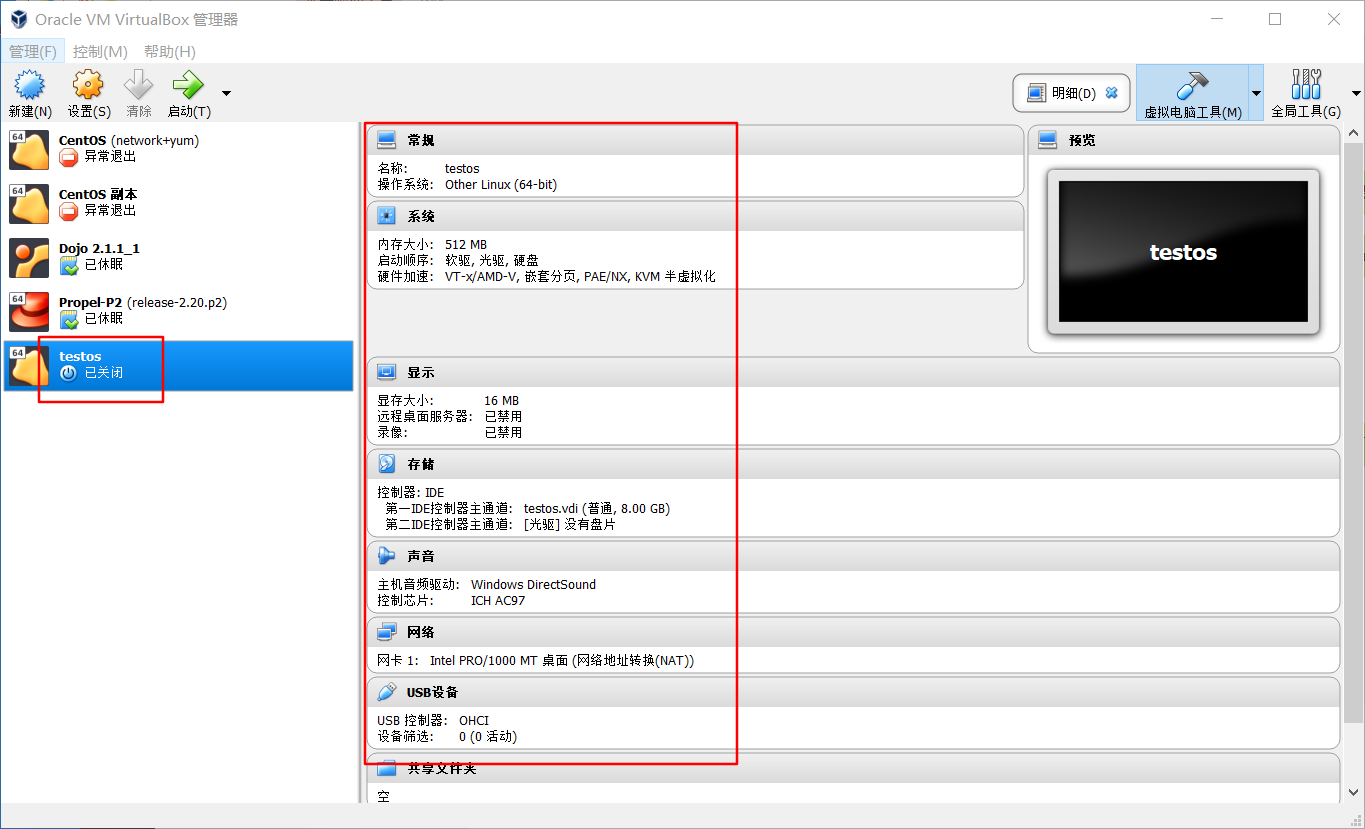Open dropdown arrow next to 启动 button

point(226,93)
